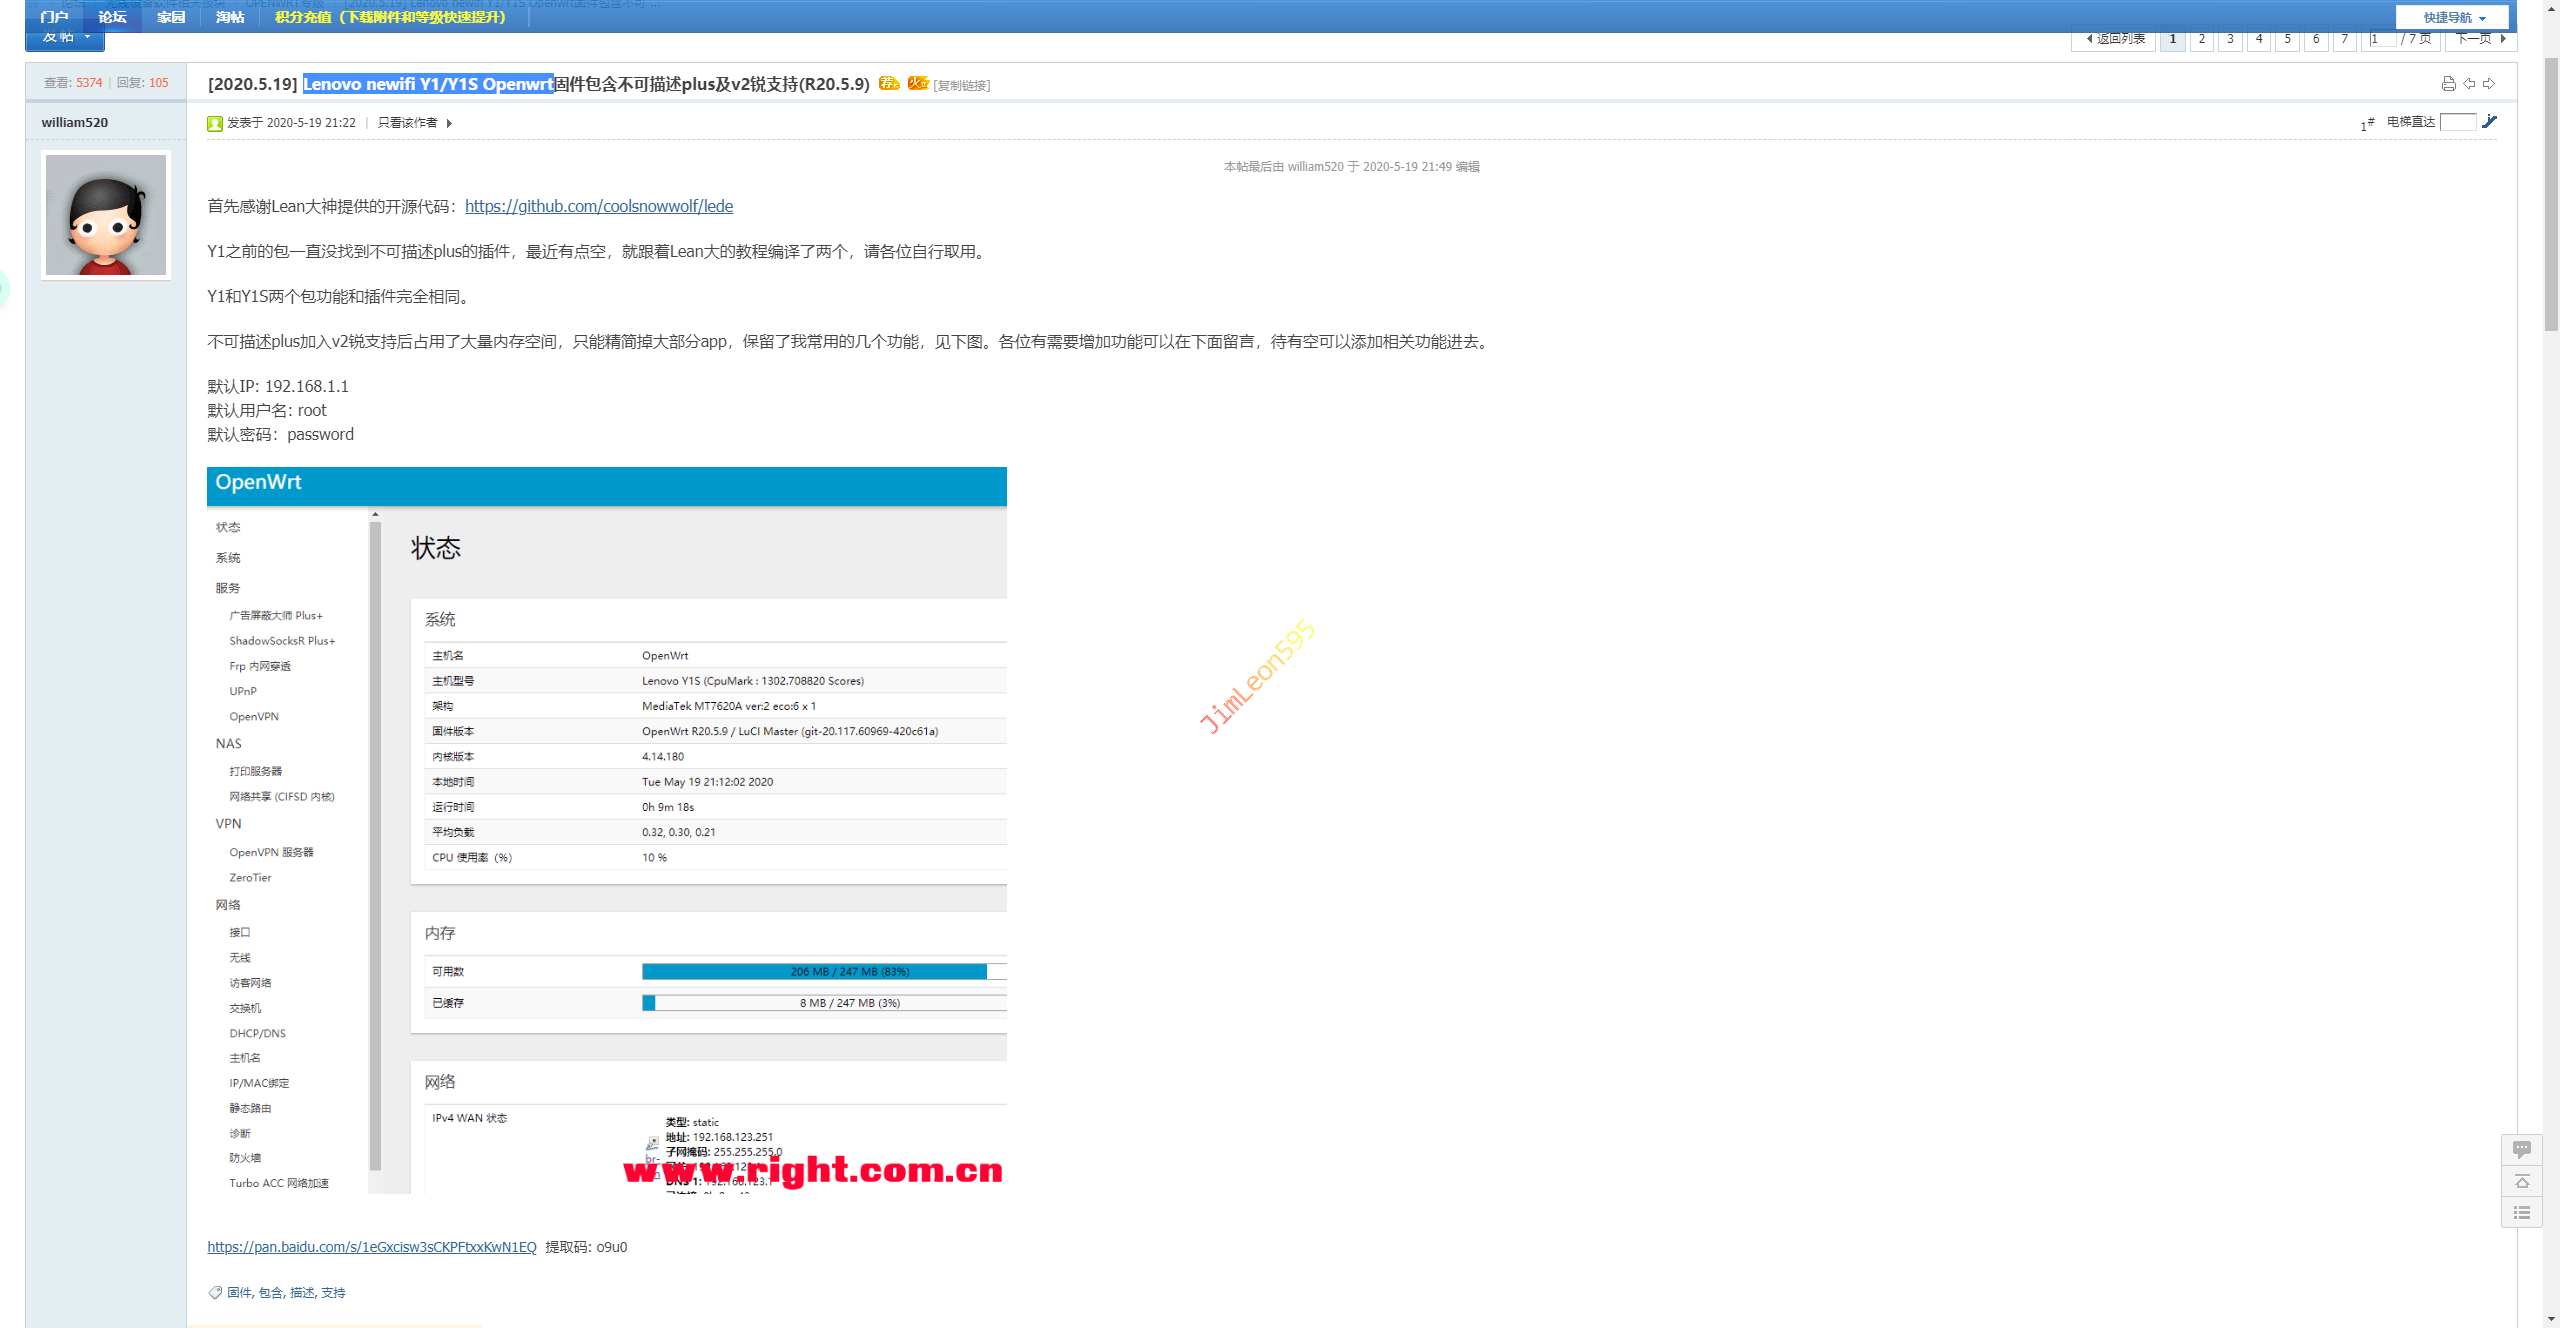
Task: Open the pan.baidu.com download link
Action: click(x=371, y=1247)
